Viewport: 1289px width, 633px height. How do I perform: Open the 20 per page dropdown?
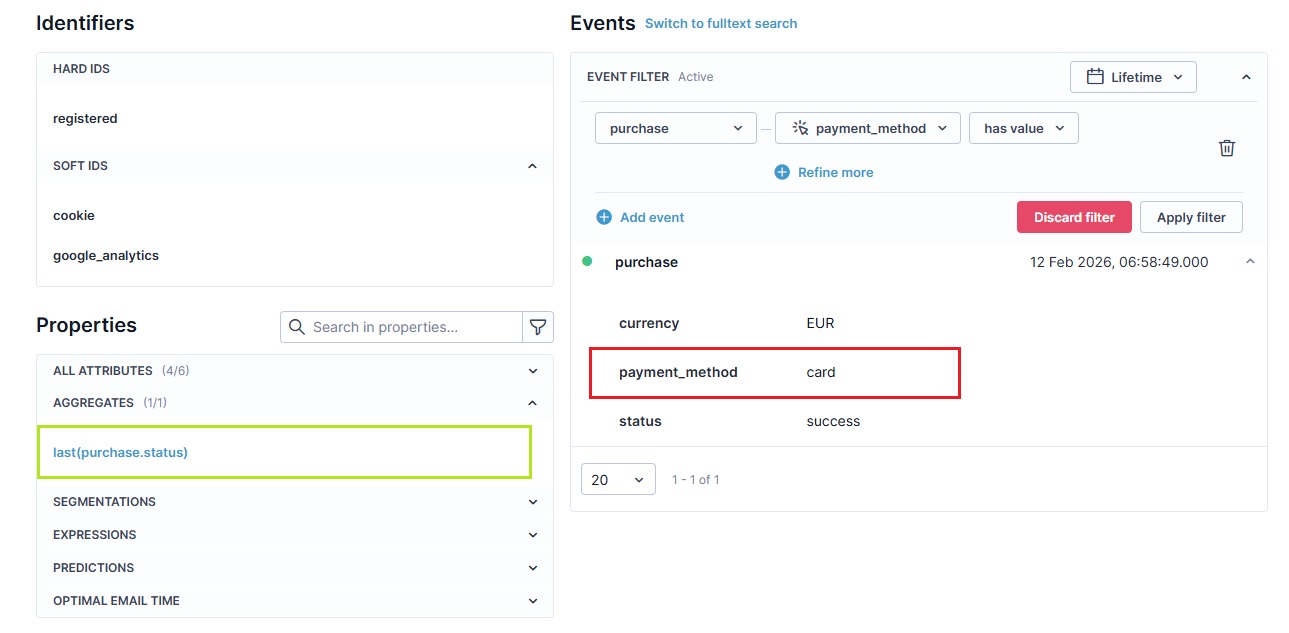coord(618,479)
